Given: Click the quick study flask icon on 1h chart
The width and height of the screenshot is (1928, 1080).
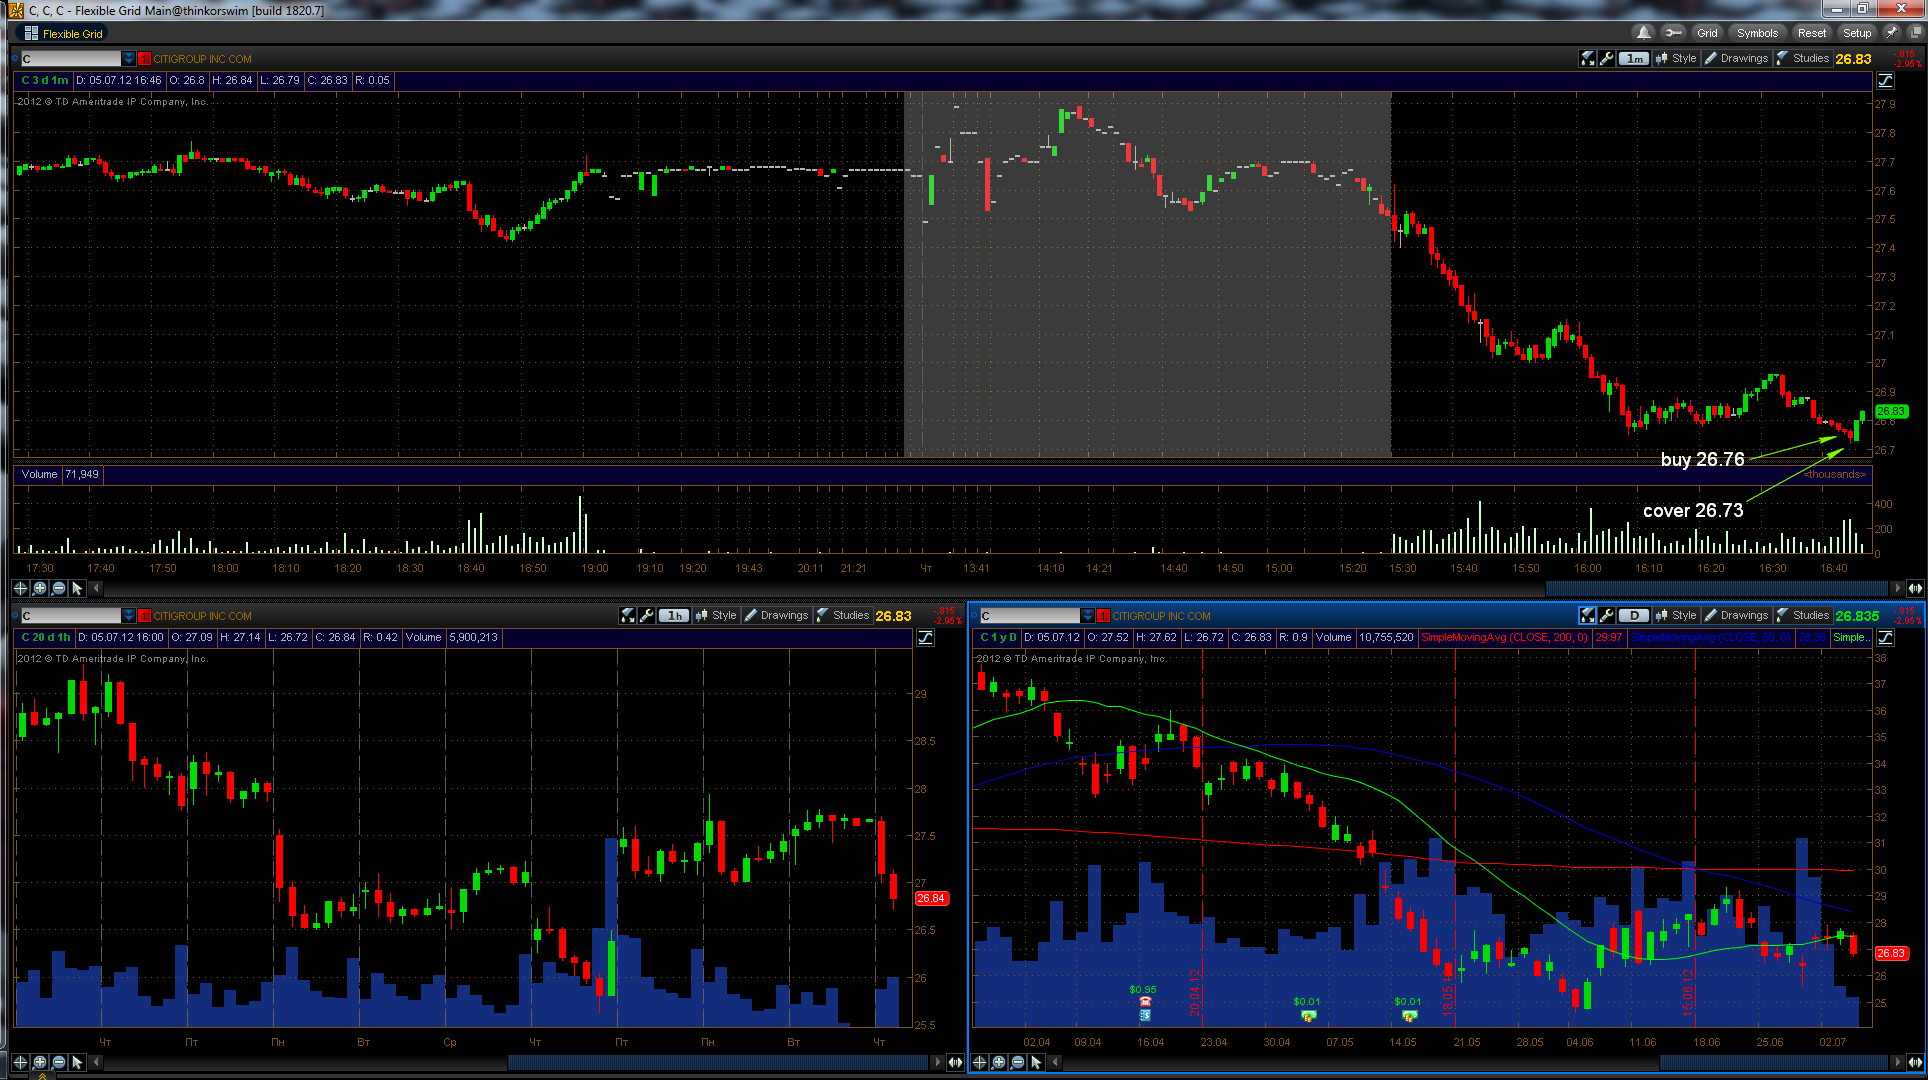Looking at the screenshot, I should coord(627,616).
